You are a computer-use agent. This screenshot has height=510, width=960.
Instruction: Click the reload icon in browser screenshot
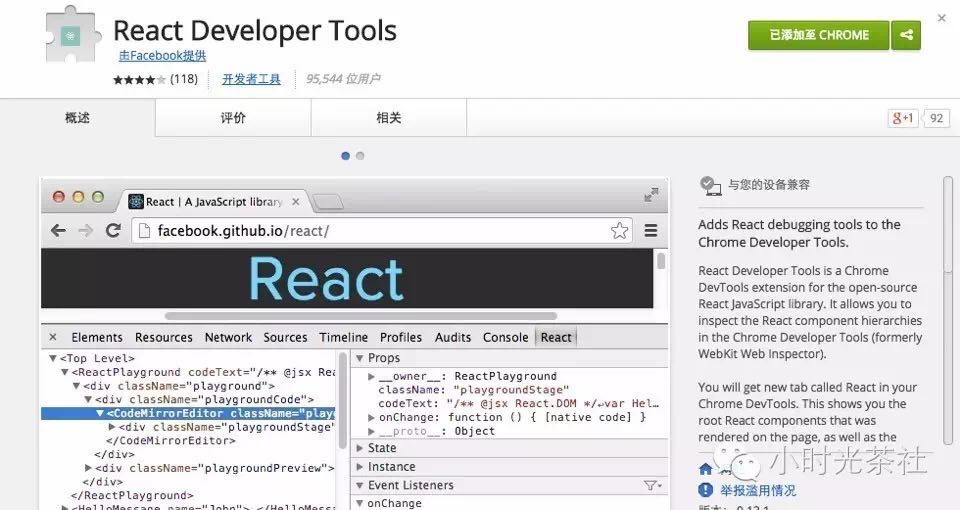(x=113, y=230)
